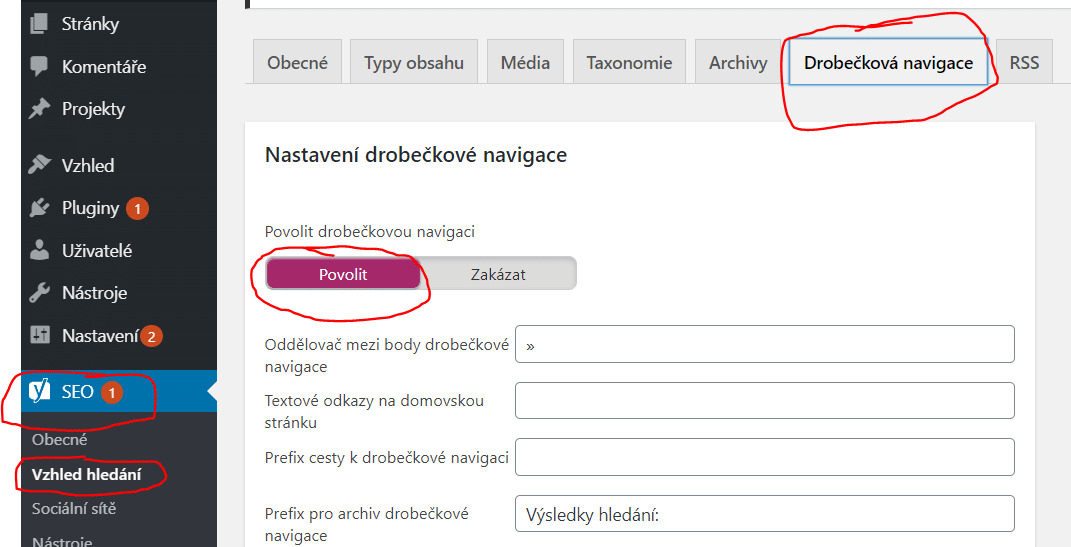Click the breadcrumb separator input field
This screenshot has width=1071, height=547.
click(764, 344)
